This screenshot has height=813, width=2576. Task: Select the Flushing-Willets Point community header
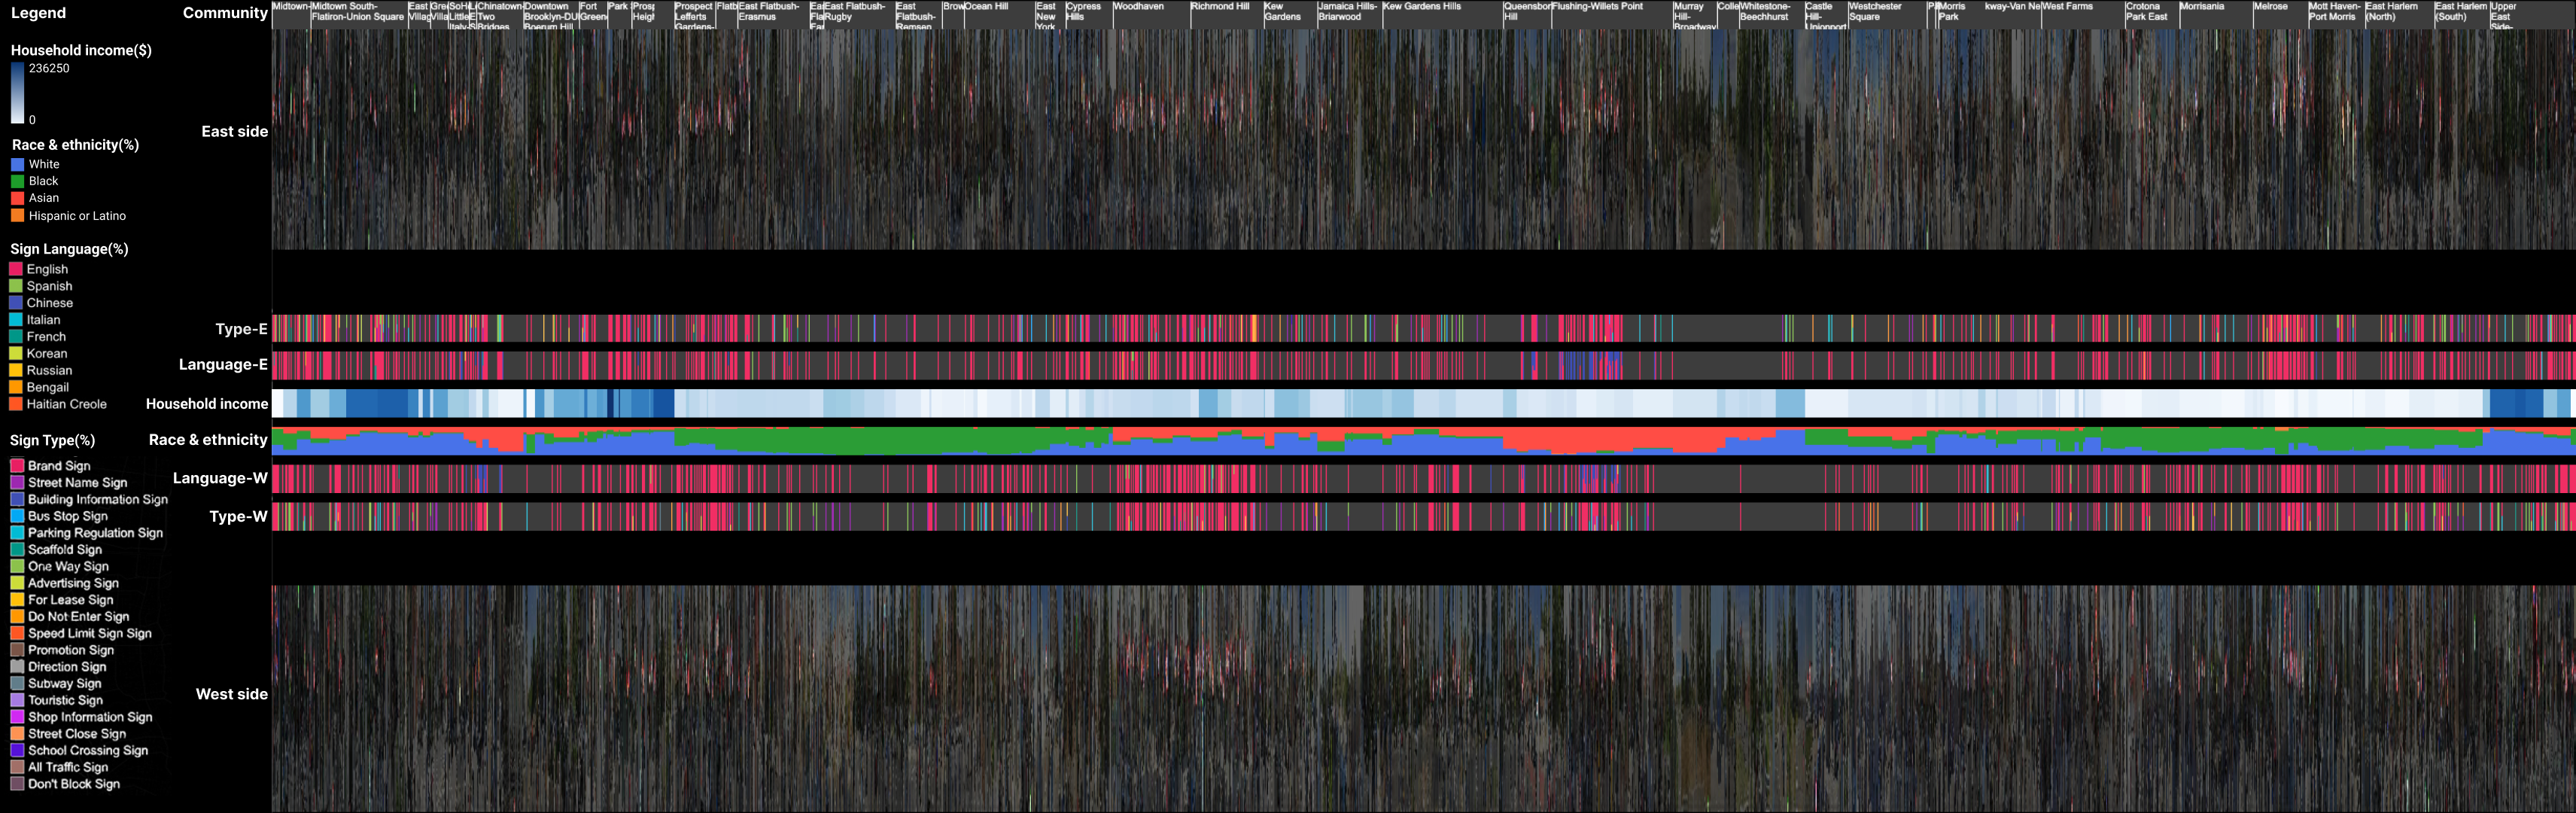[1612, 14]
